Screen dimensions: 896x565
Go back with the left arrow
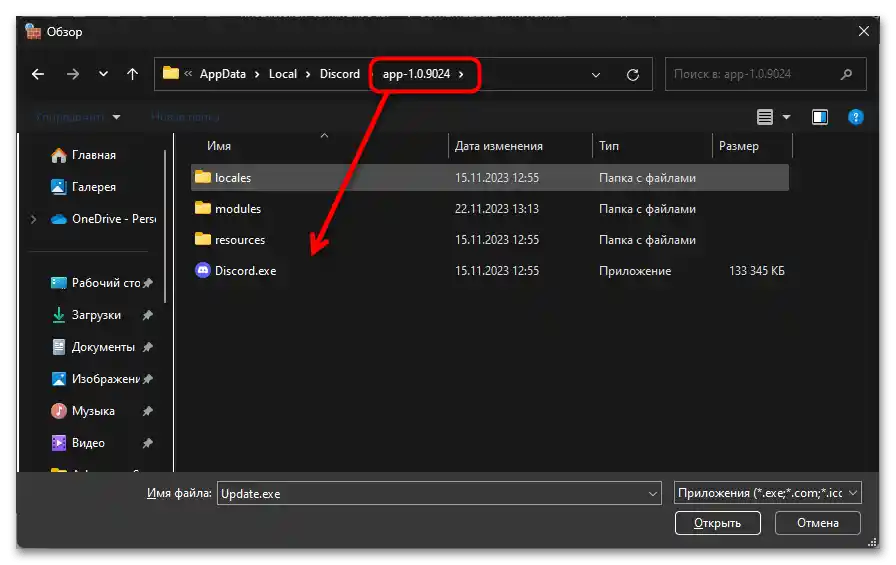point(38,74)
